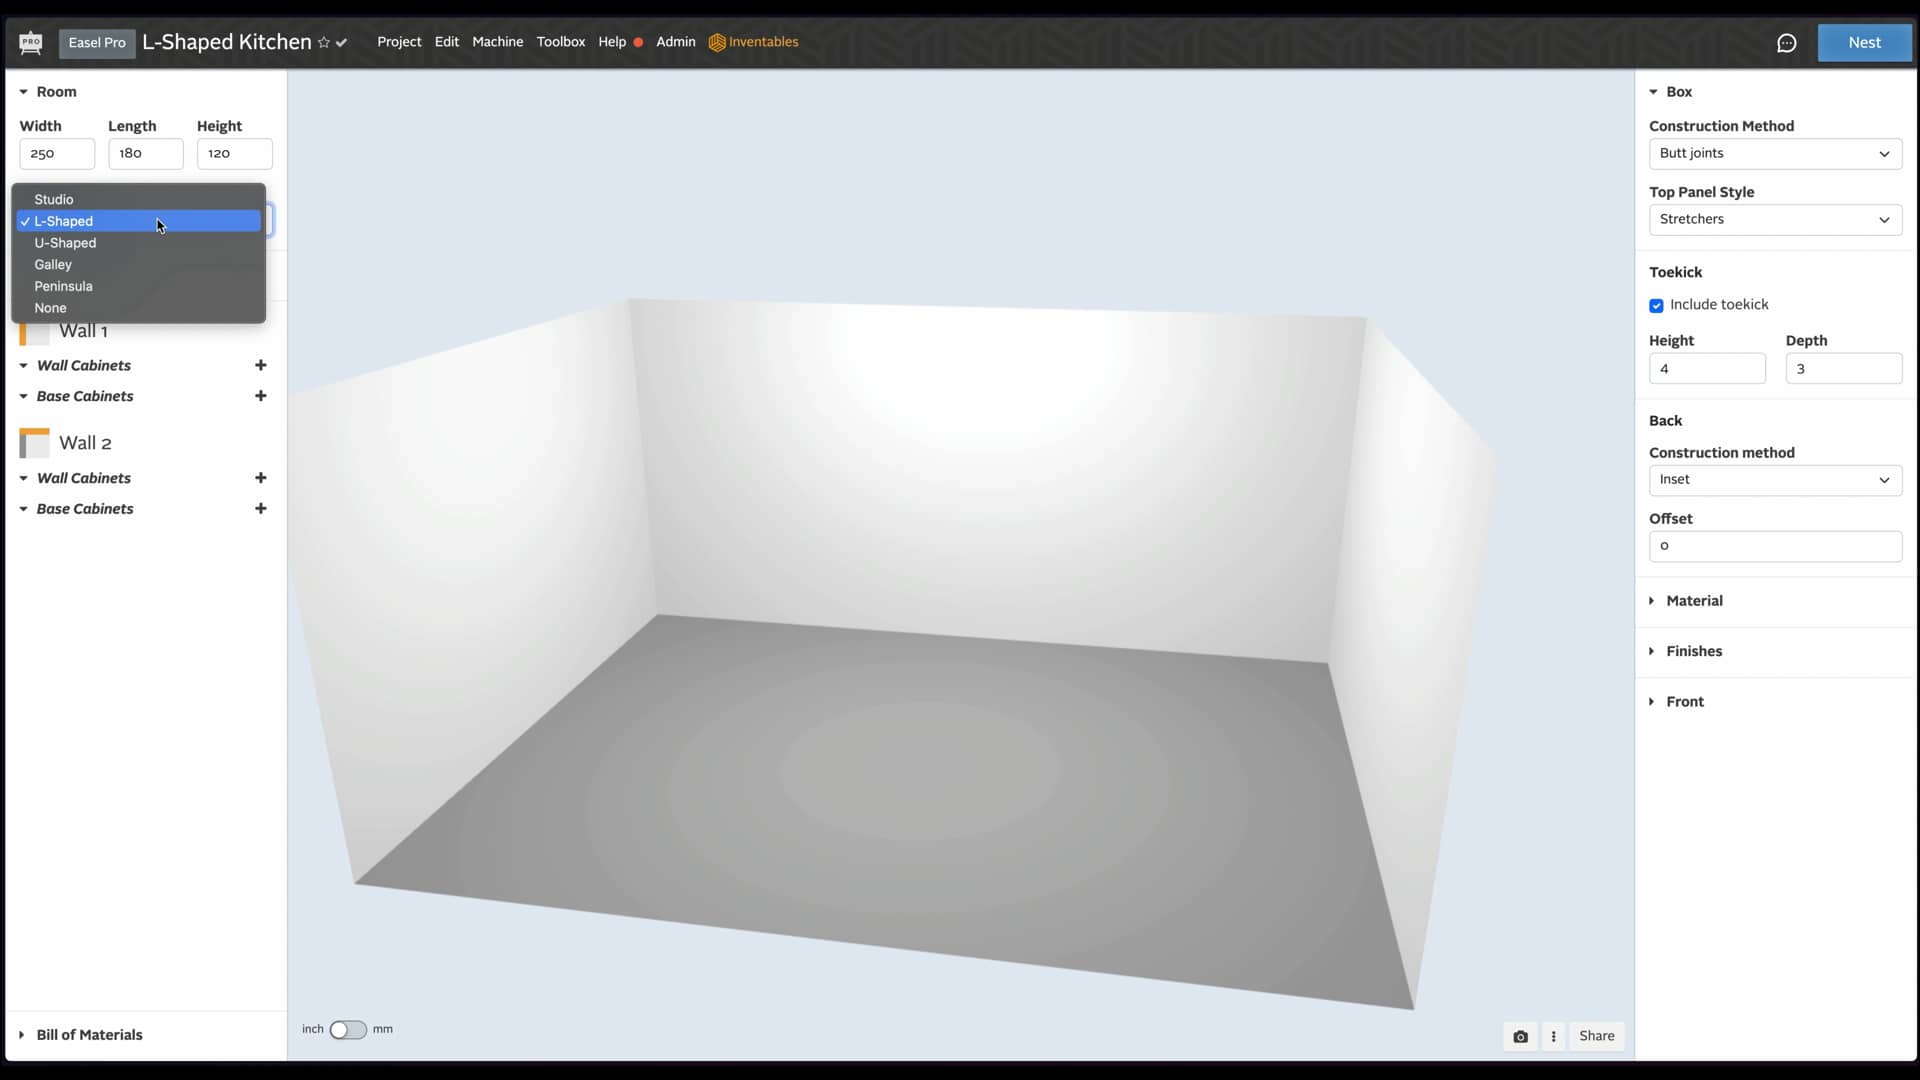Switch units from inch to mm
The height and width of the screenshot is (1080, 1920).
point(347,1029)
